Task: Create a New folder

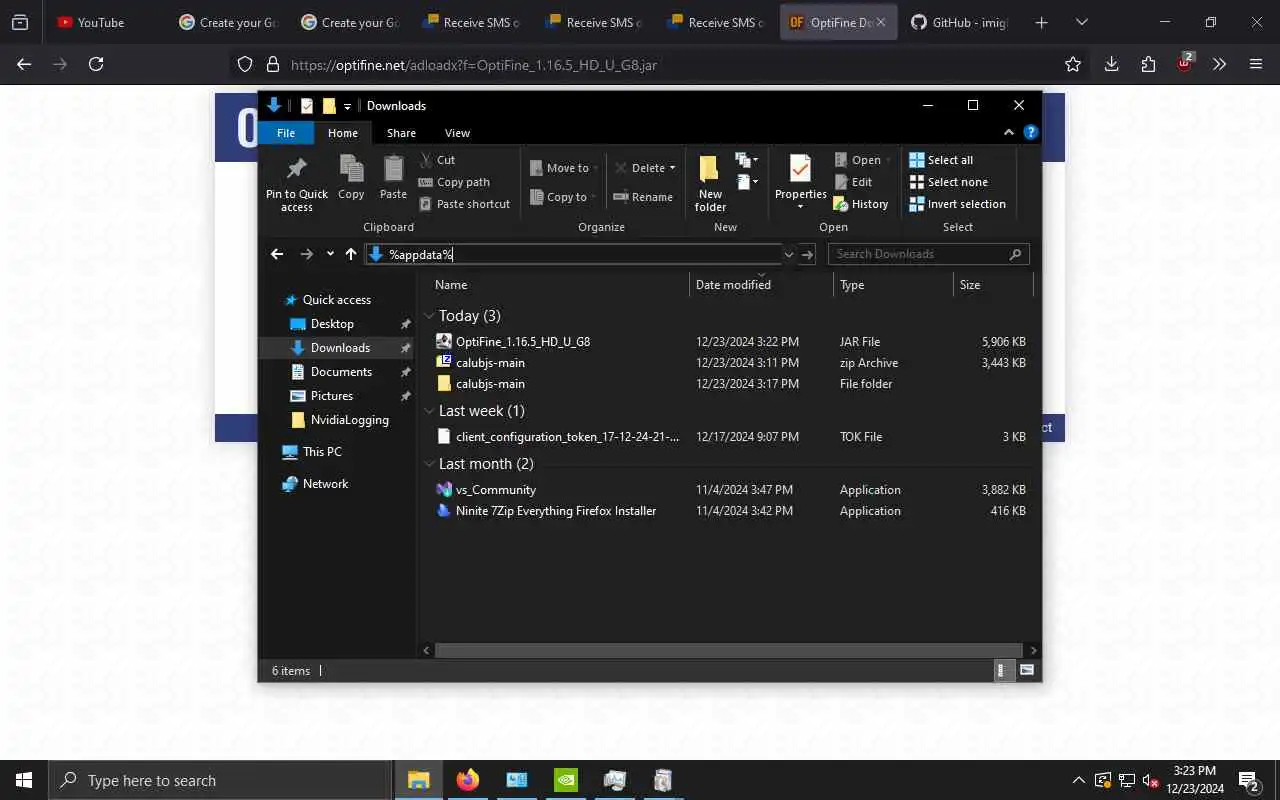Action: coord(710,184)
